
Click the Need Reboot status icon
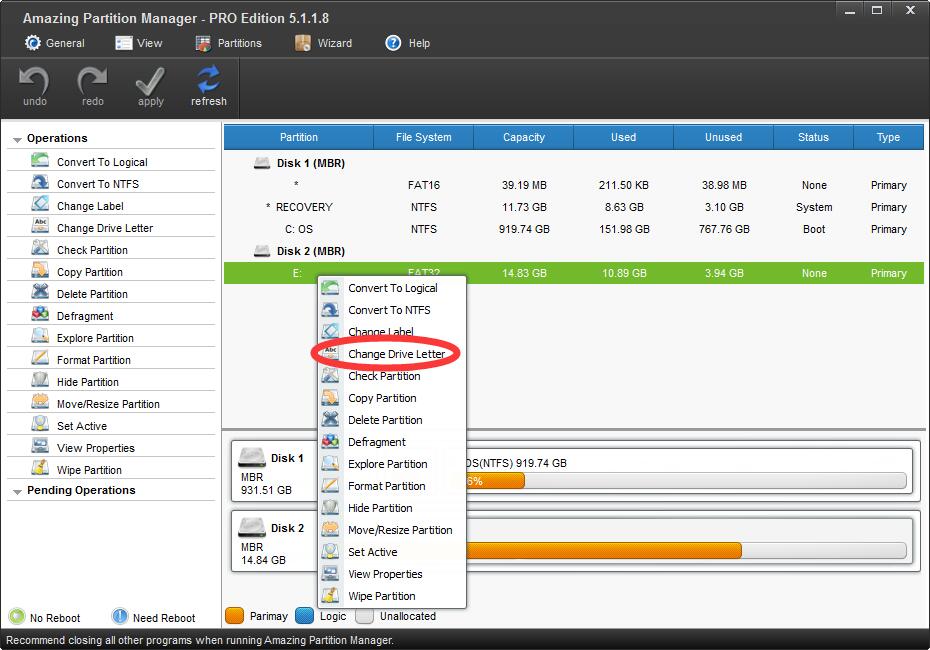coord(120,617)
